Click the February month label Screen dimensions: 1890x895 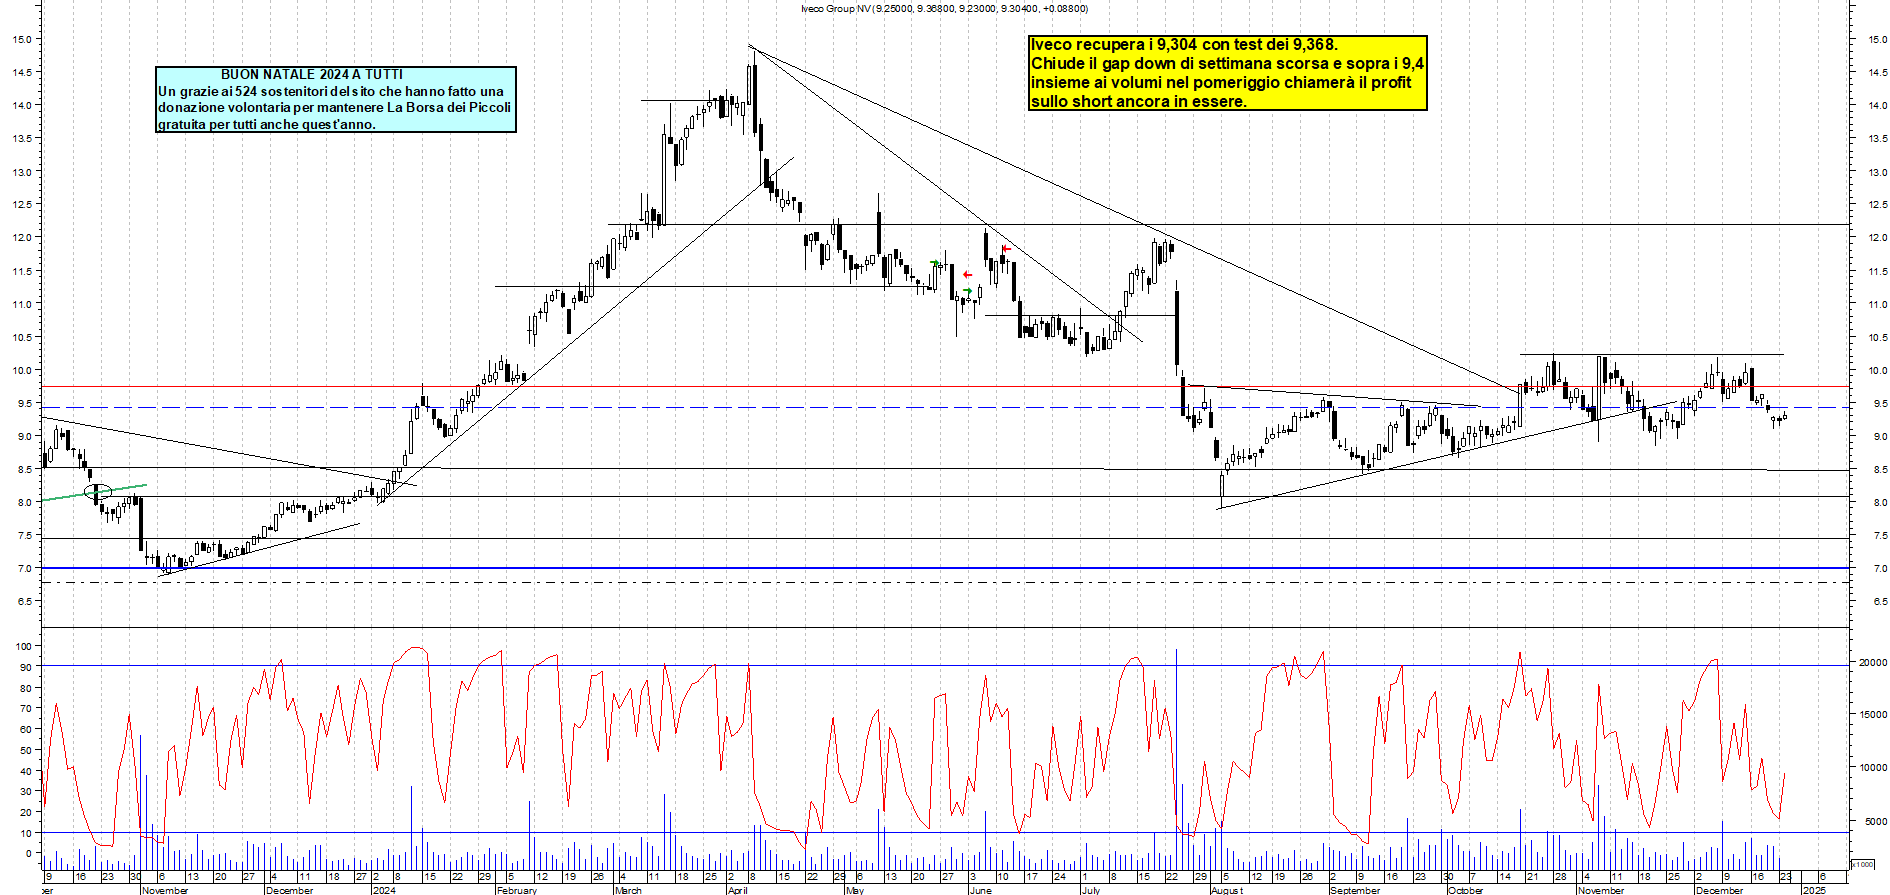517,890
